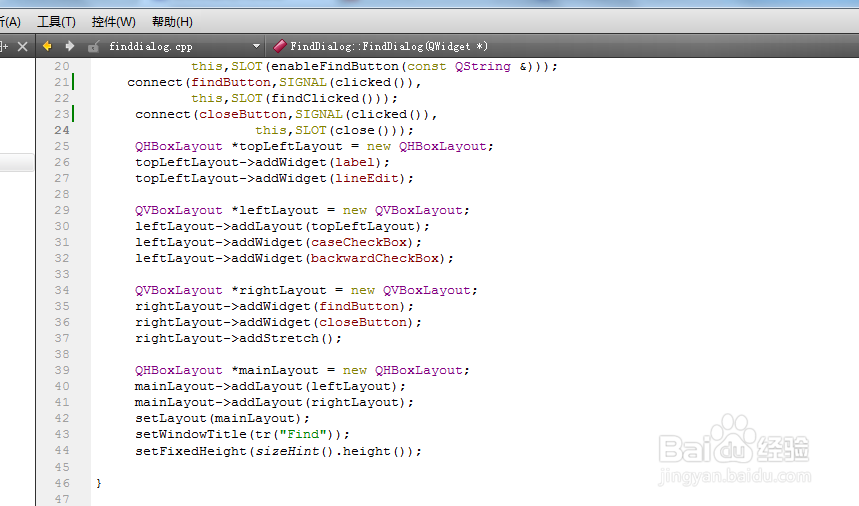Click closeButton argument on line 36
This screenshot has width=859, height=506.
click(363, 322)
